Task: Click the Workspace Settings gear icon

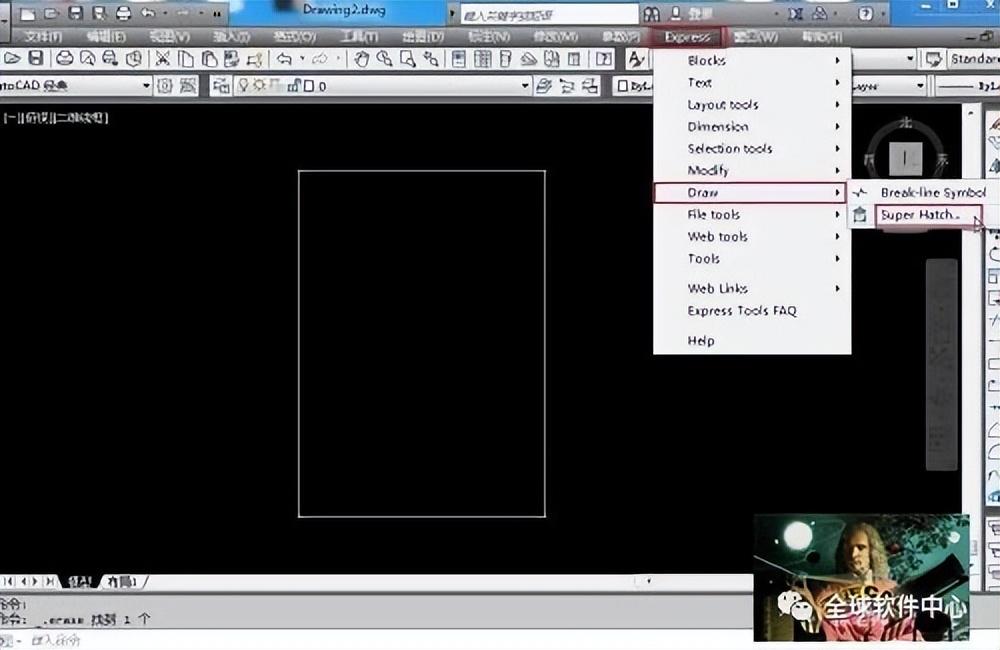Action: click(x=165, y=85)
